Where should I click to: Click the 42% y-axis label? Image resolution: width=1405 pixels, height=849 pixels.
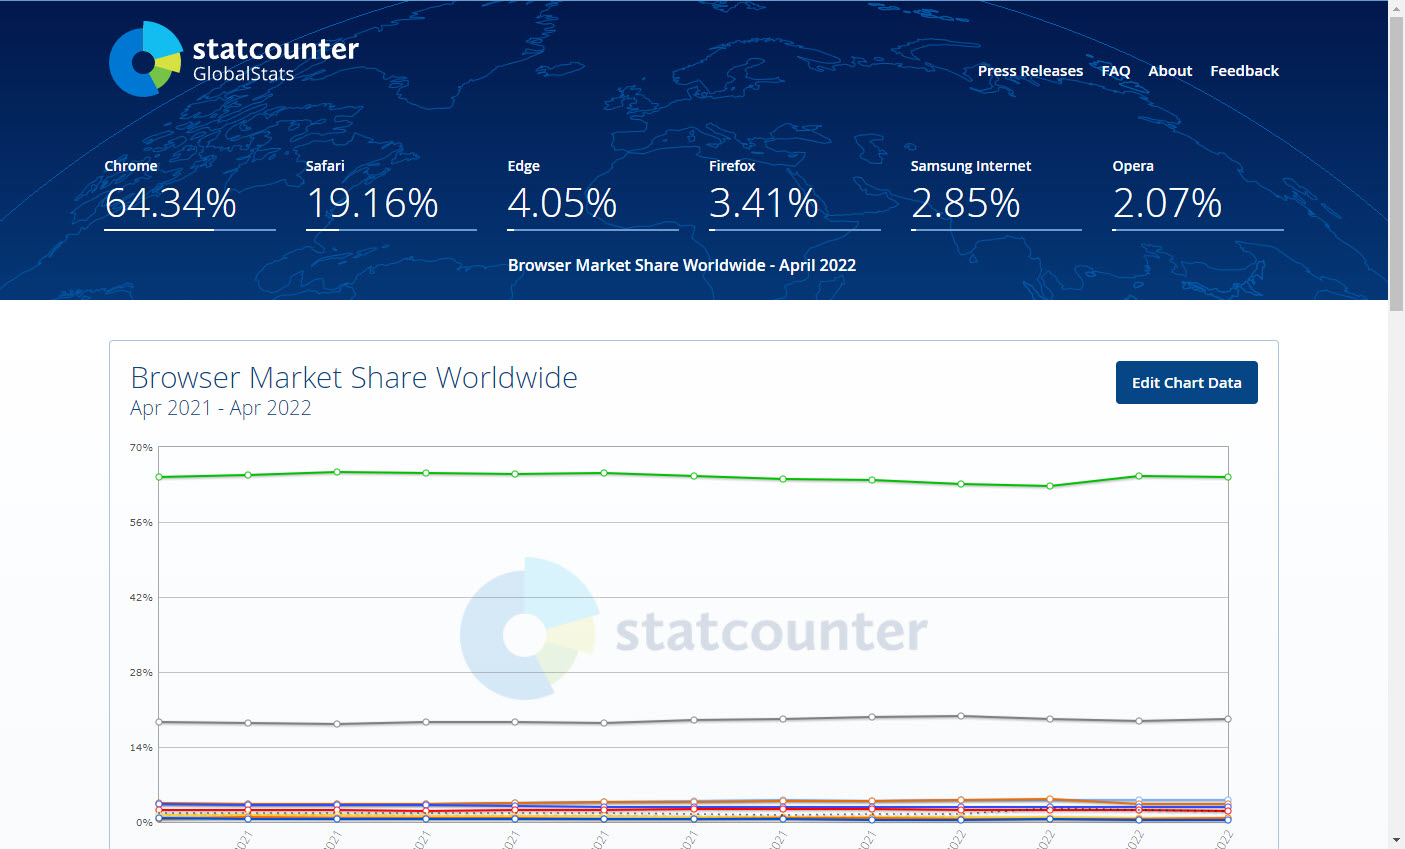141,597
